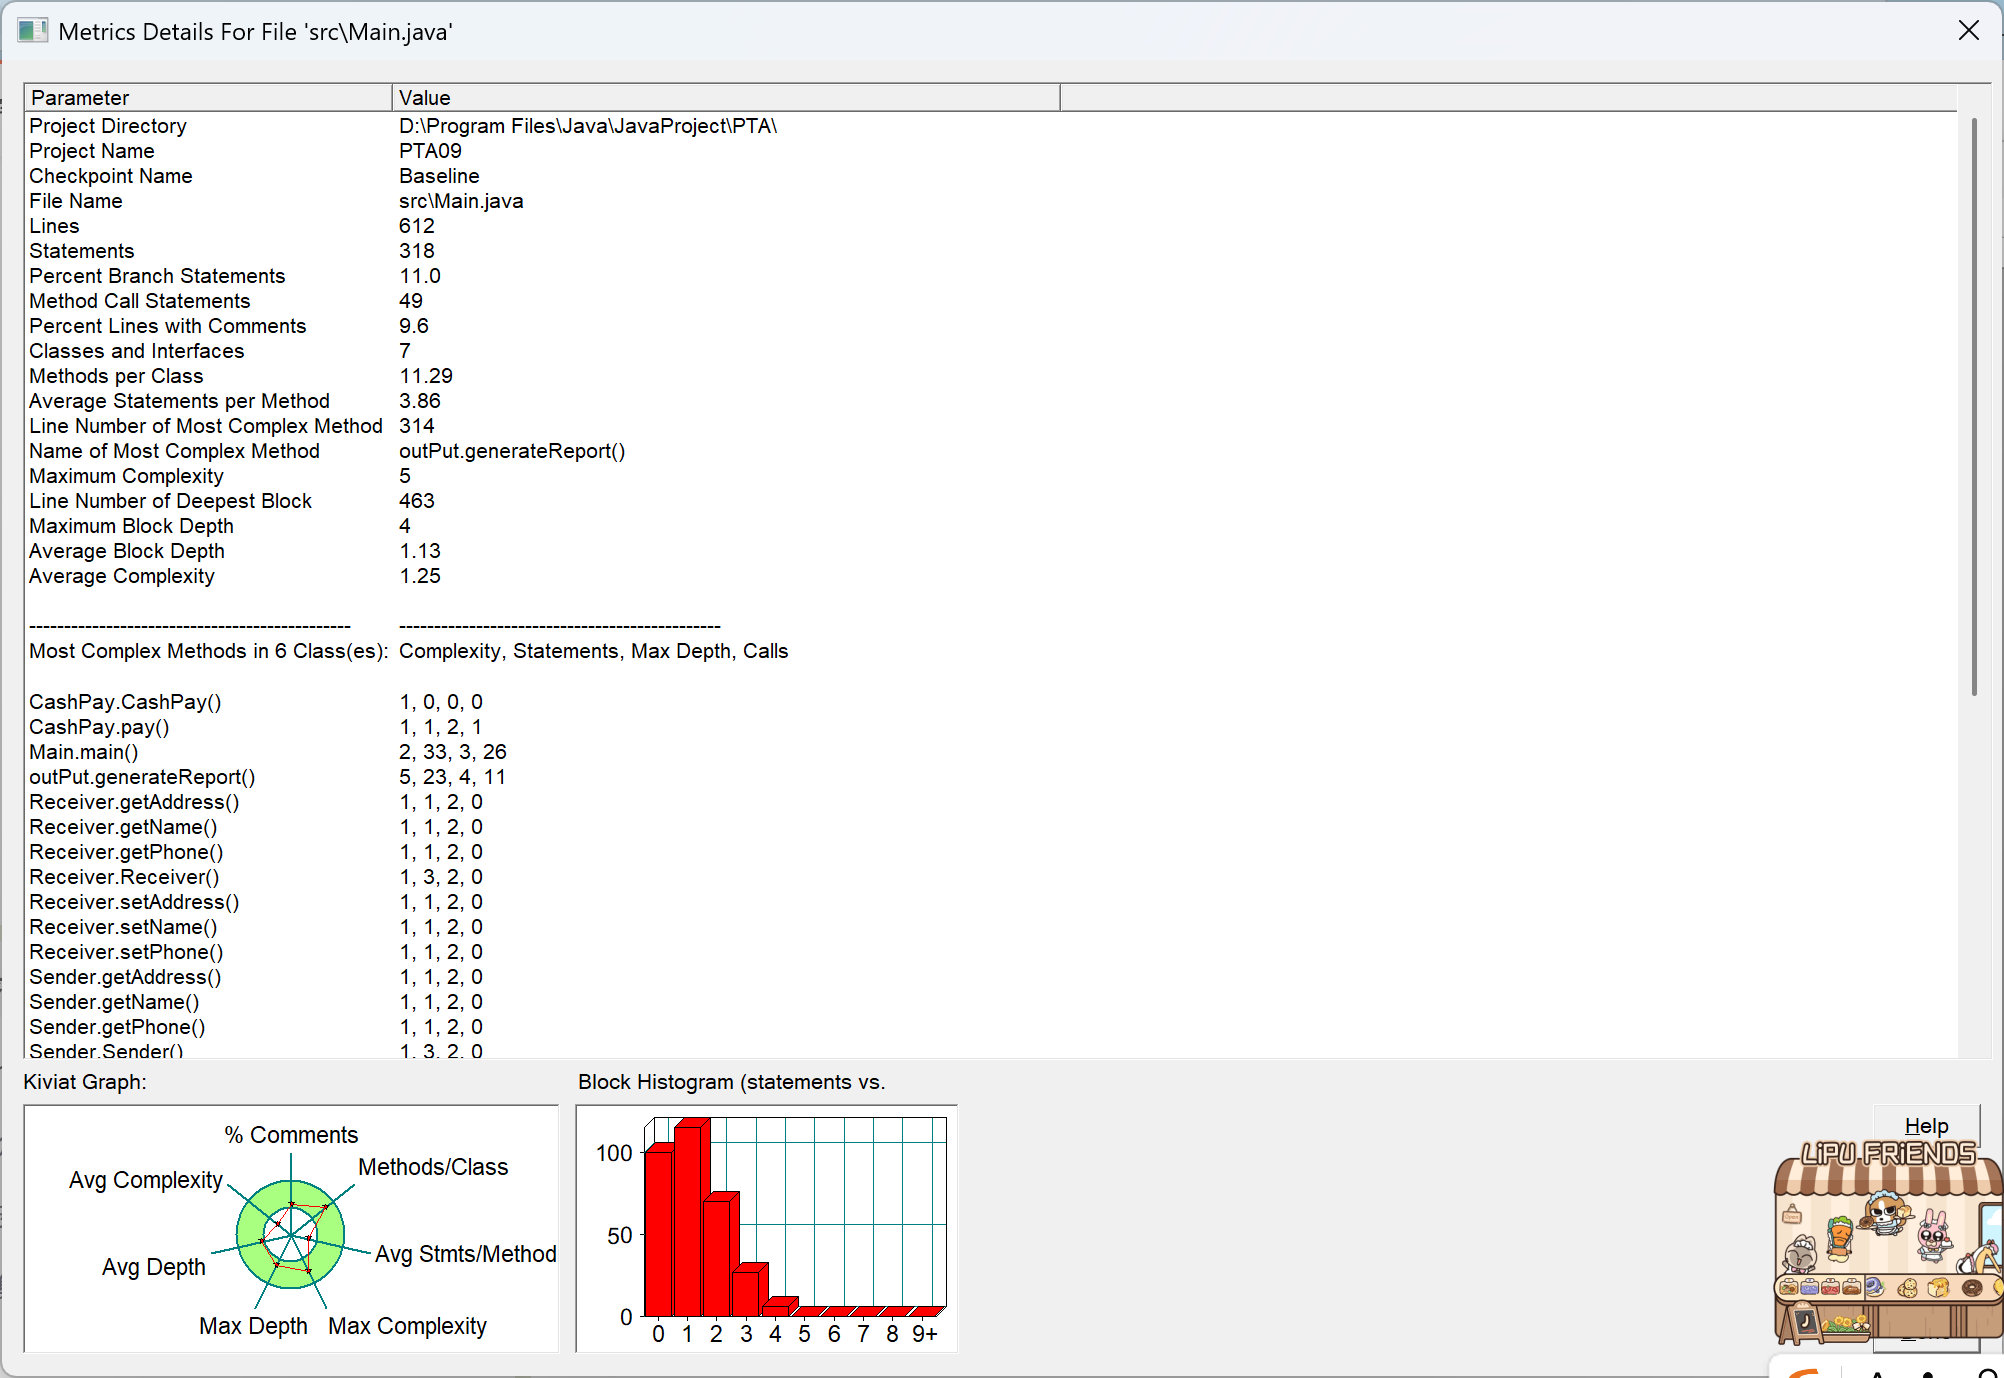2004x1378 pixels.
Task: Select the Name of Most Complex Method row
Action: pyautogui.click(x=175, y=451)
